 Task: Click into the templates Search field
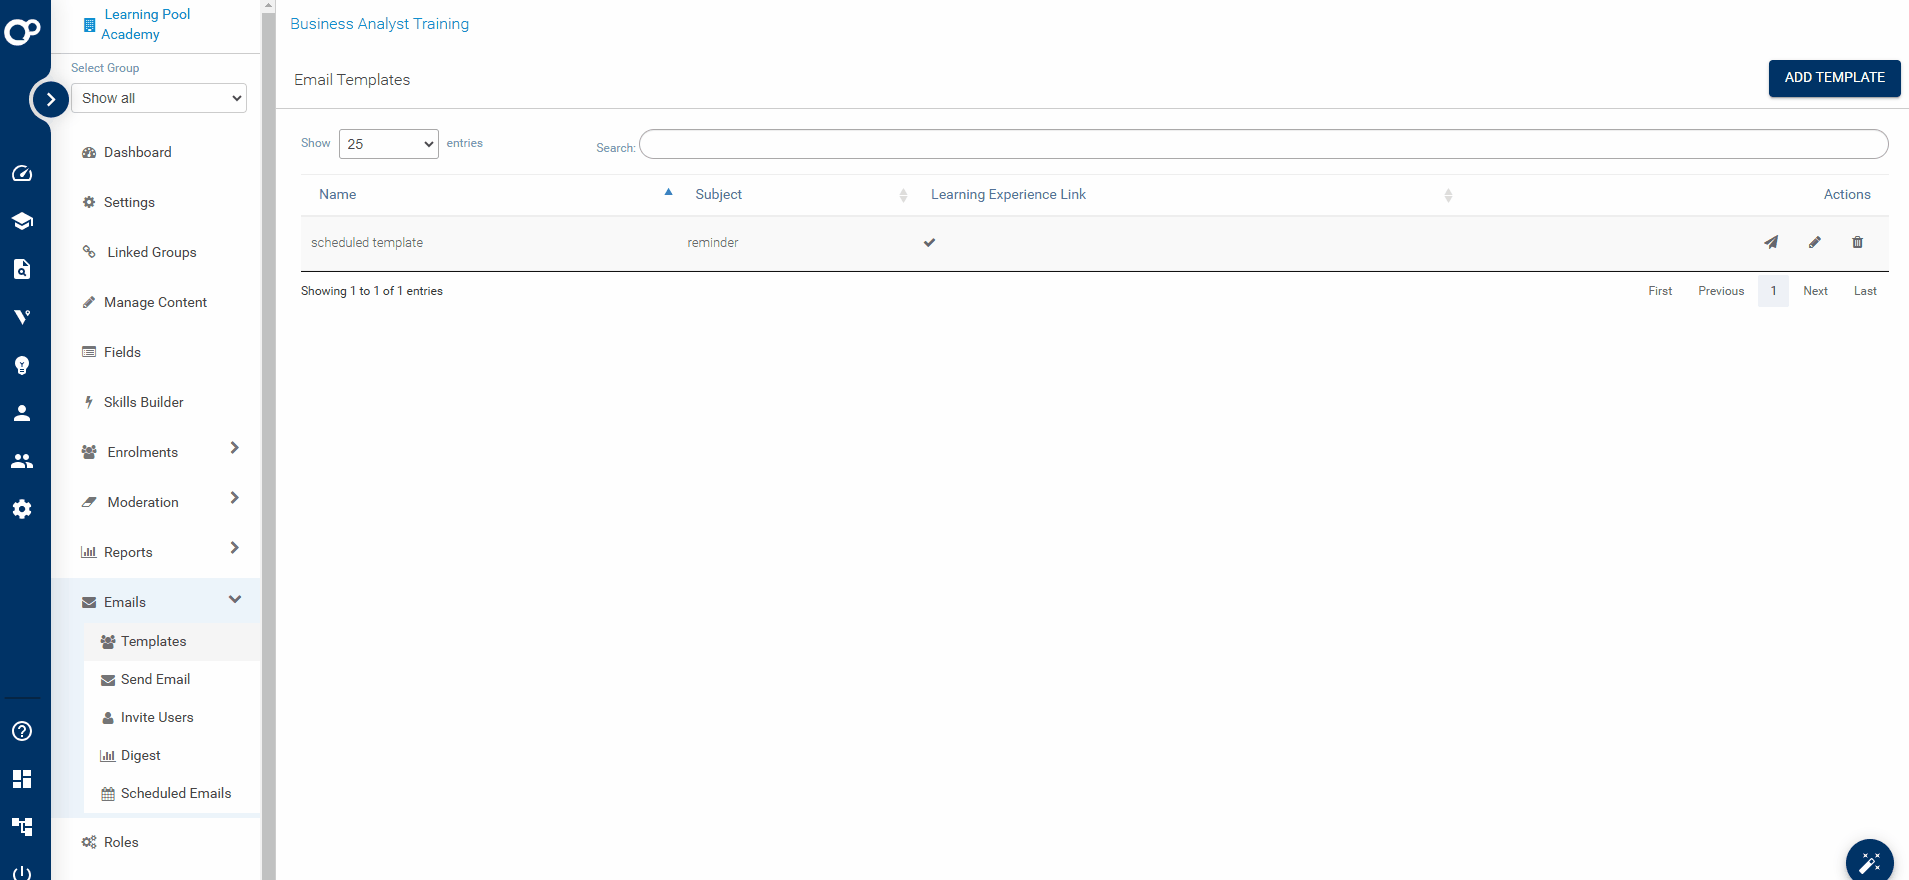(x=1263, y=145)
